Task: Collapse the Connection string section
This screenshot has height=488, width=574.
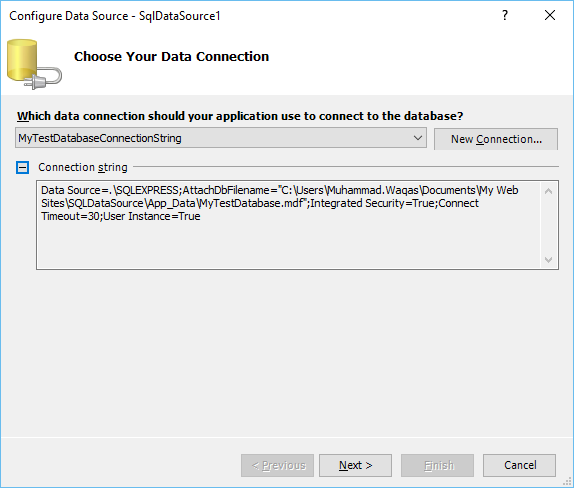Action: point(22,168)
